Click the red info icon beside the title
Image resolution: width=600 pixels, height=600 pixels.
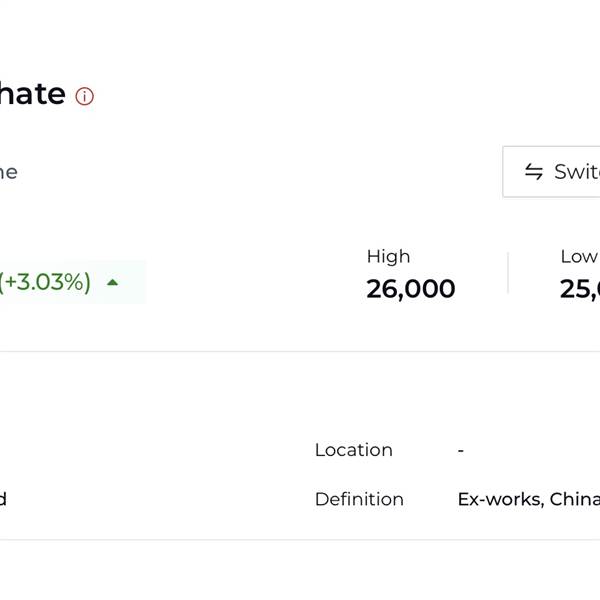coord(85,96)
